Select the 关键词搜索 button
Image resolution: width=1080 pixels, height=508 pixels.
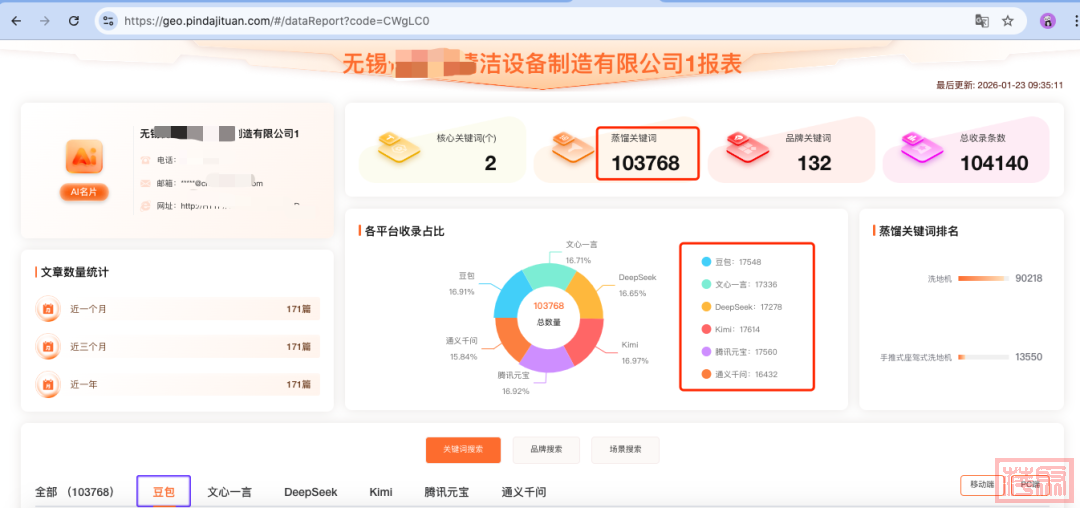tap(463, 450)
